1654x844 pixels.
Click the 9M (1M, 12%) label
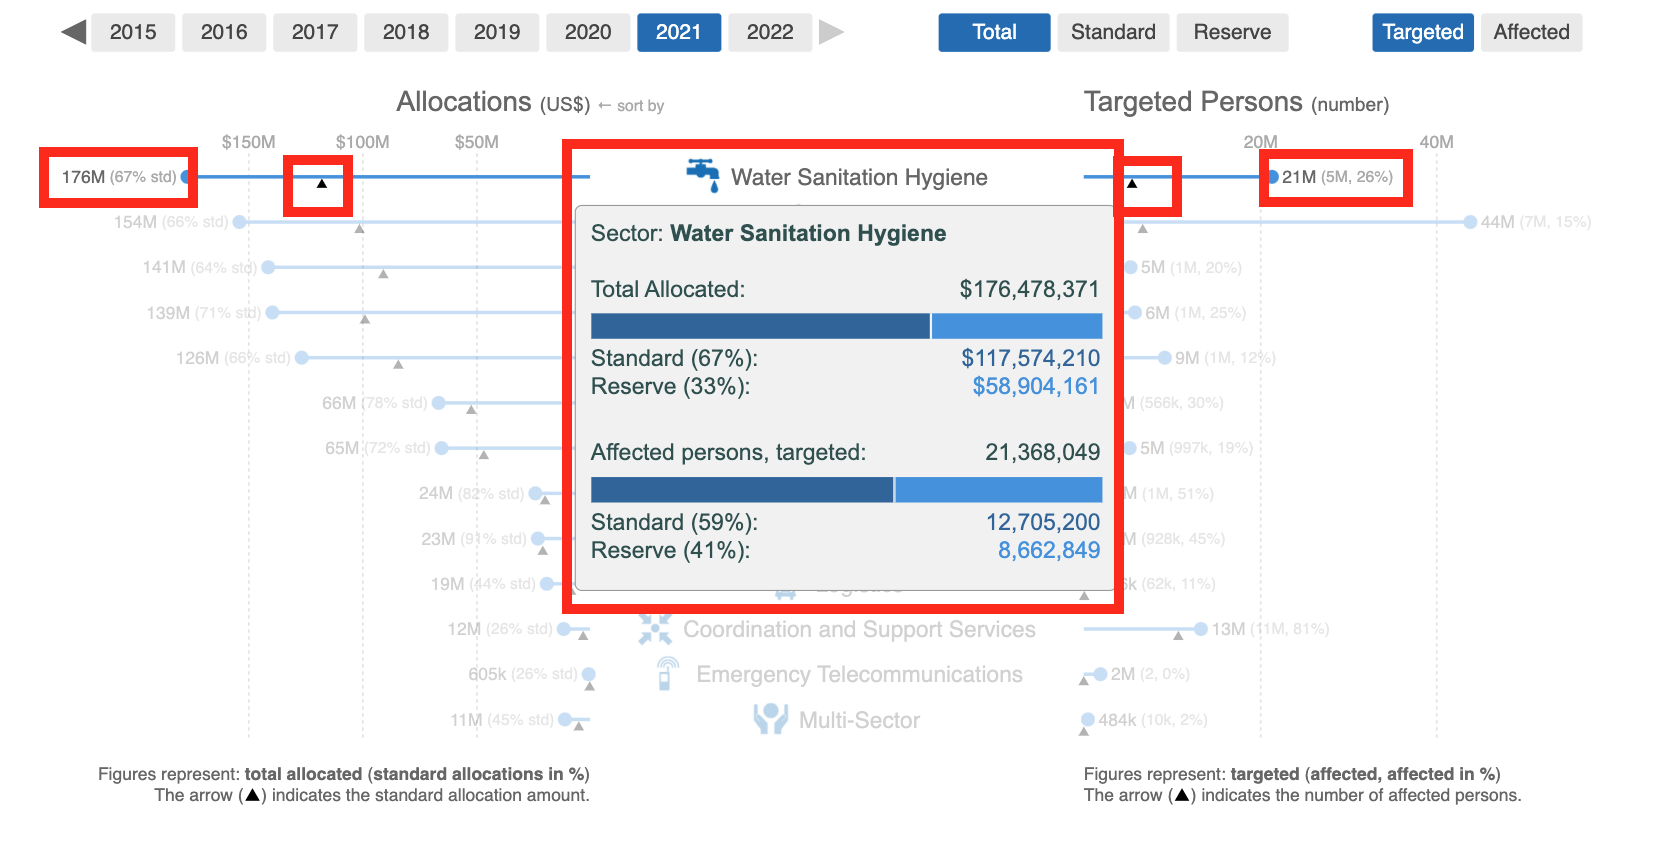click(1225, 358)
